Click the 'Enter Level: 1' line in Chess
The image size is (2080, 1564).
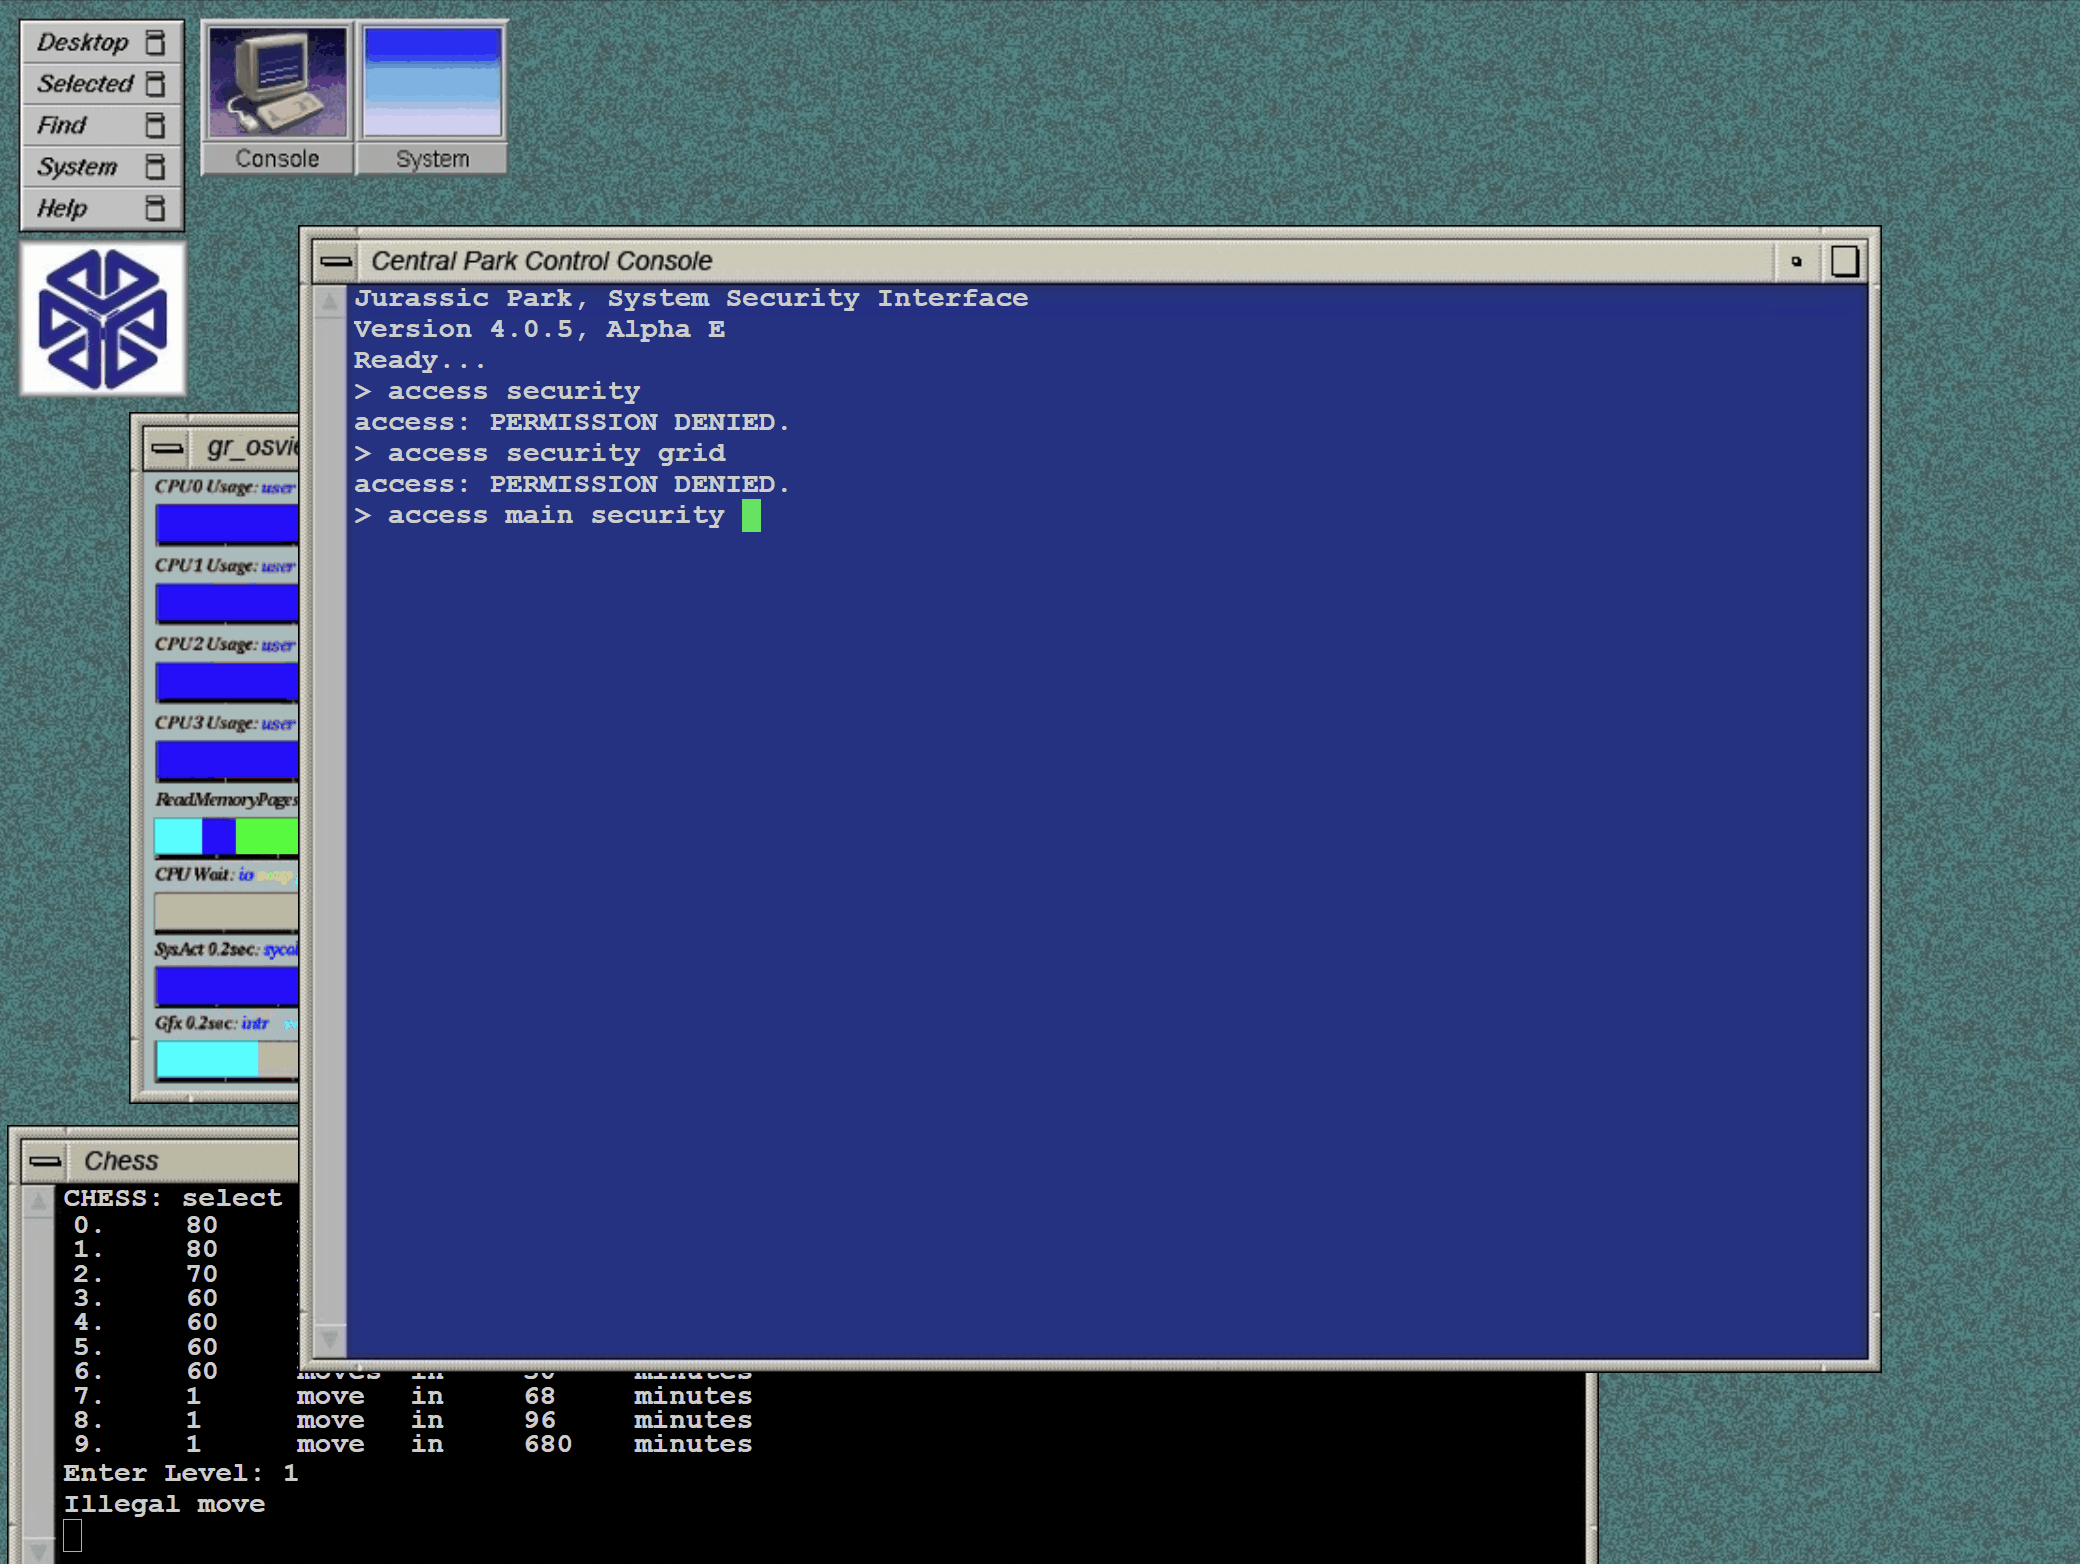coord(181,1473)
